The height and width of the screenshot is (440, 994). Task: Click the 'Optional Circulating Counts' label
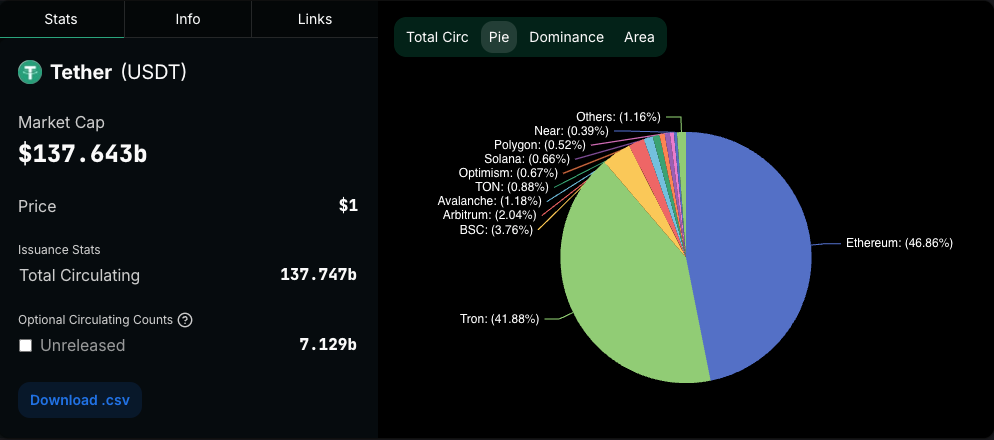tap(95, 320)
